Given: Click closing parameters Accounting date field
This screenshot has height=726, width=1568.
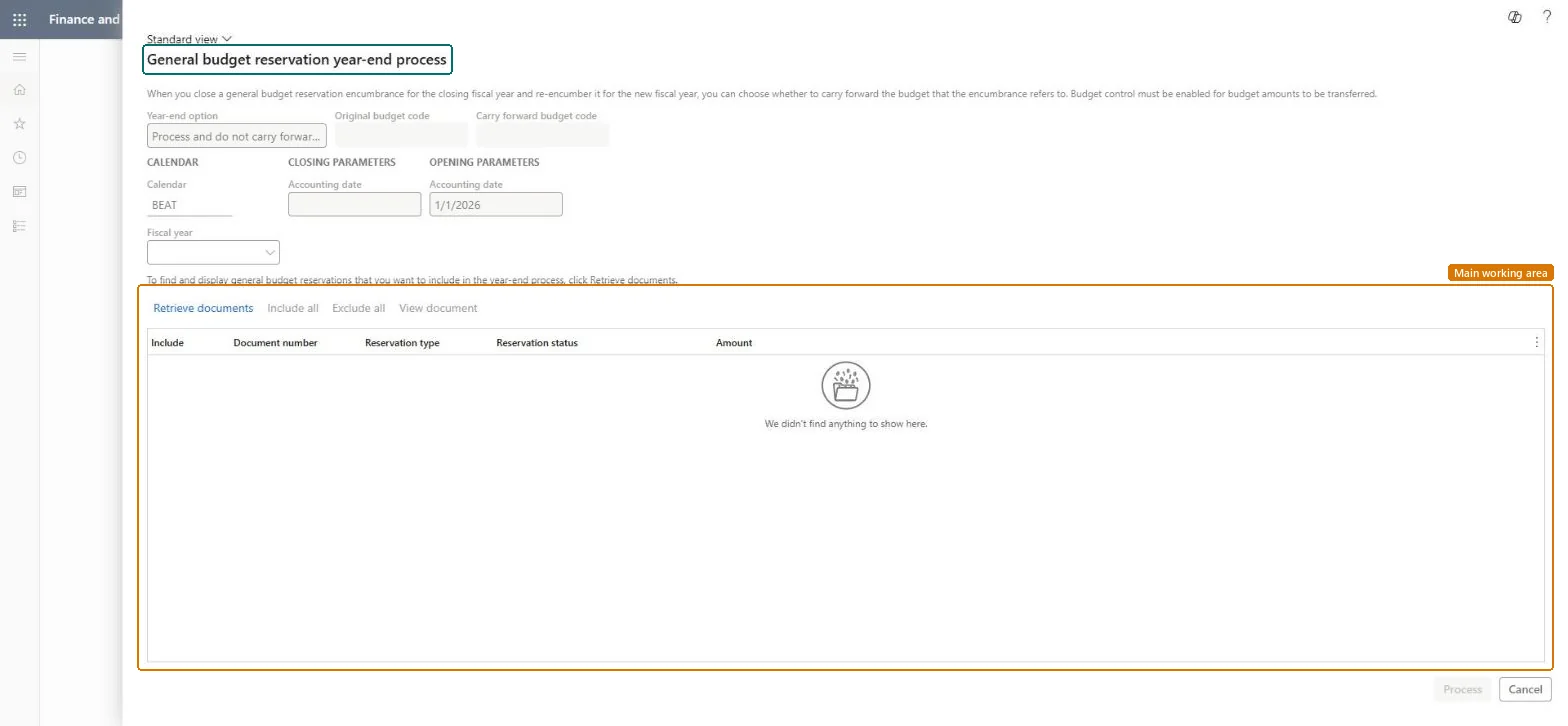Looking at the screenshot, I should click(354, 204).
